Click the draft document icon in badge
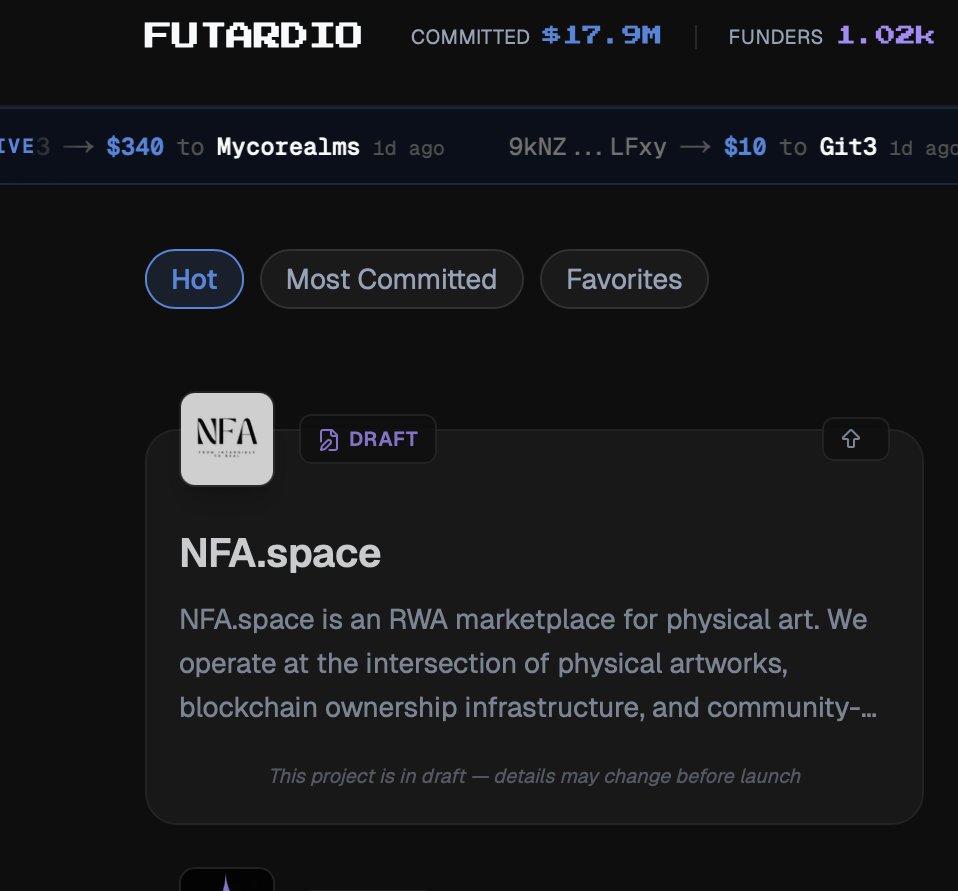 click(329, 439)
